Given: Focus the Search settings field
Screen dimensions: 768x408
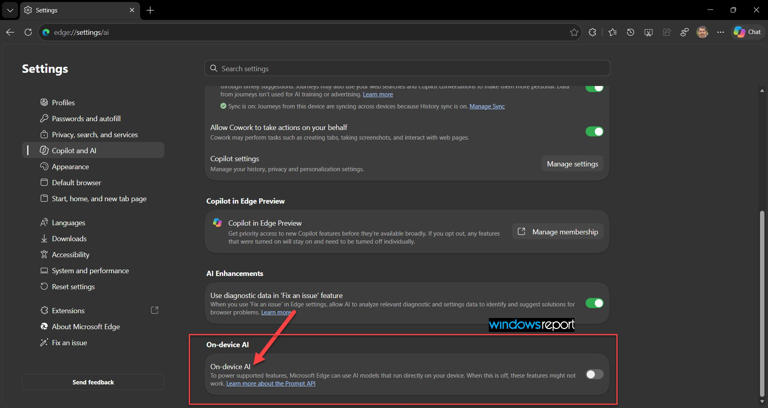Looking at the screenshot, I should click(408, 69).
